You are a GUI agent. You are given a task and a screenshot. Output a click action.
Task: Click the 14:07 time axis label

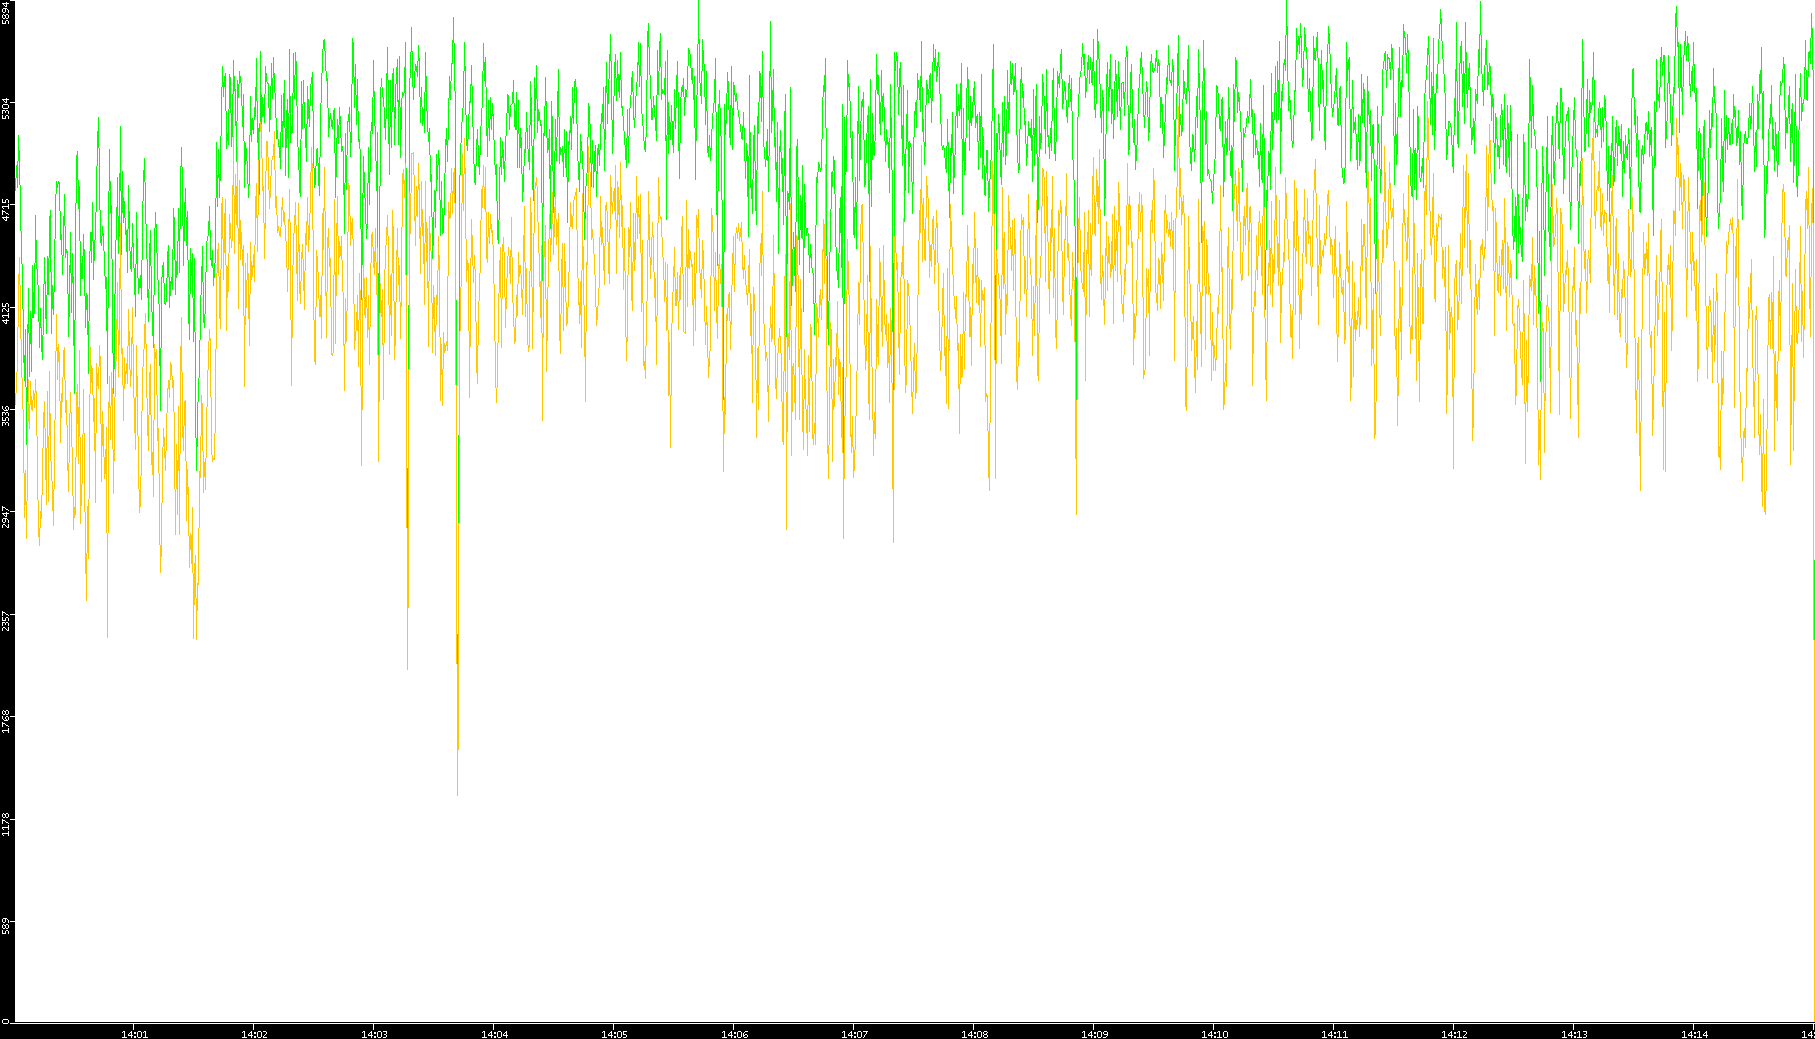pos(854,1034)
